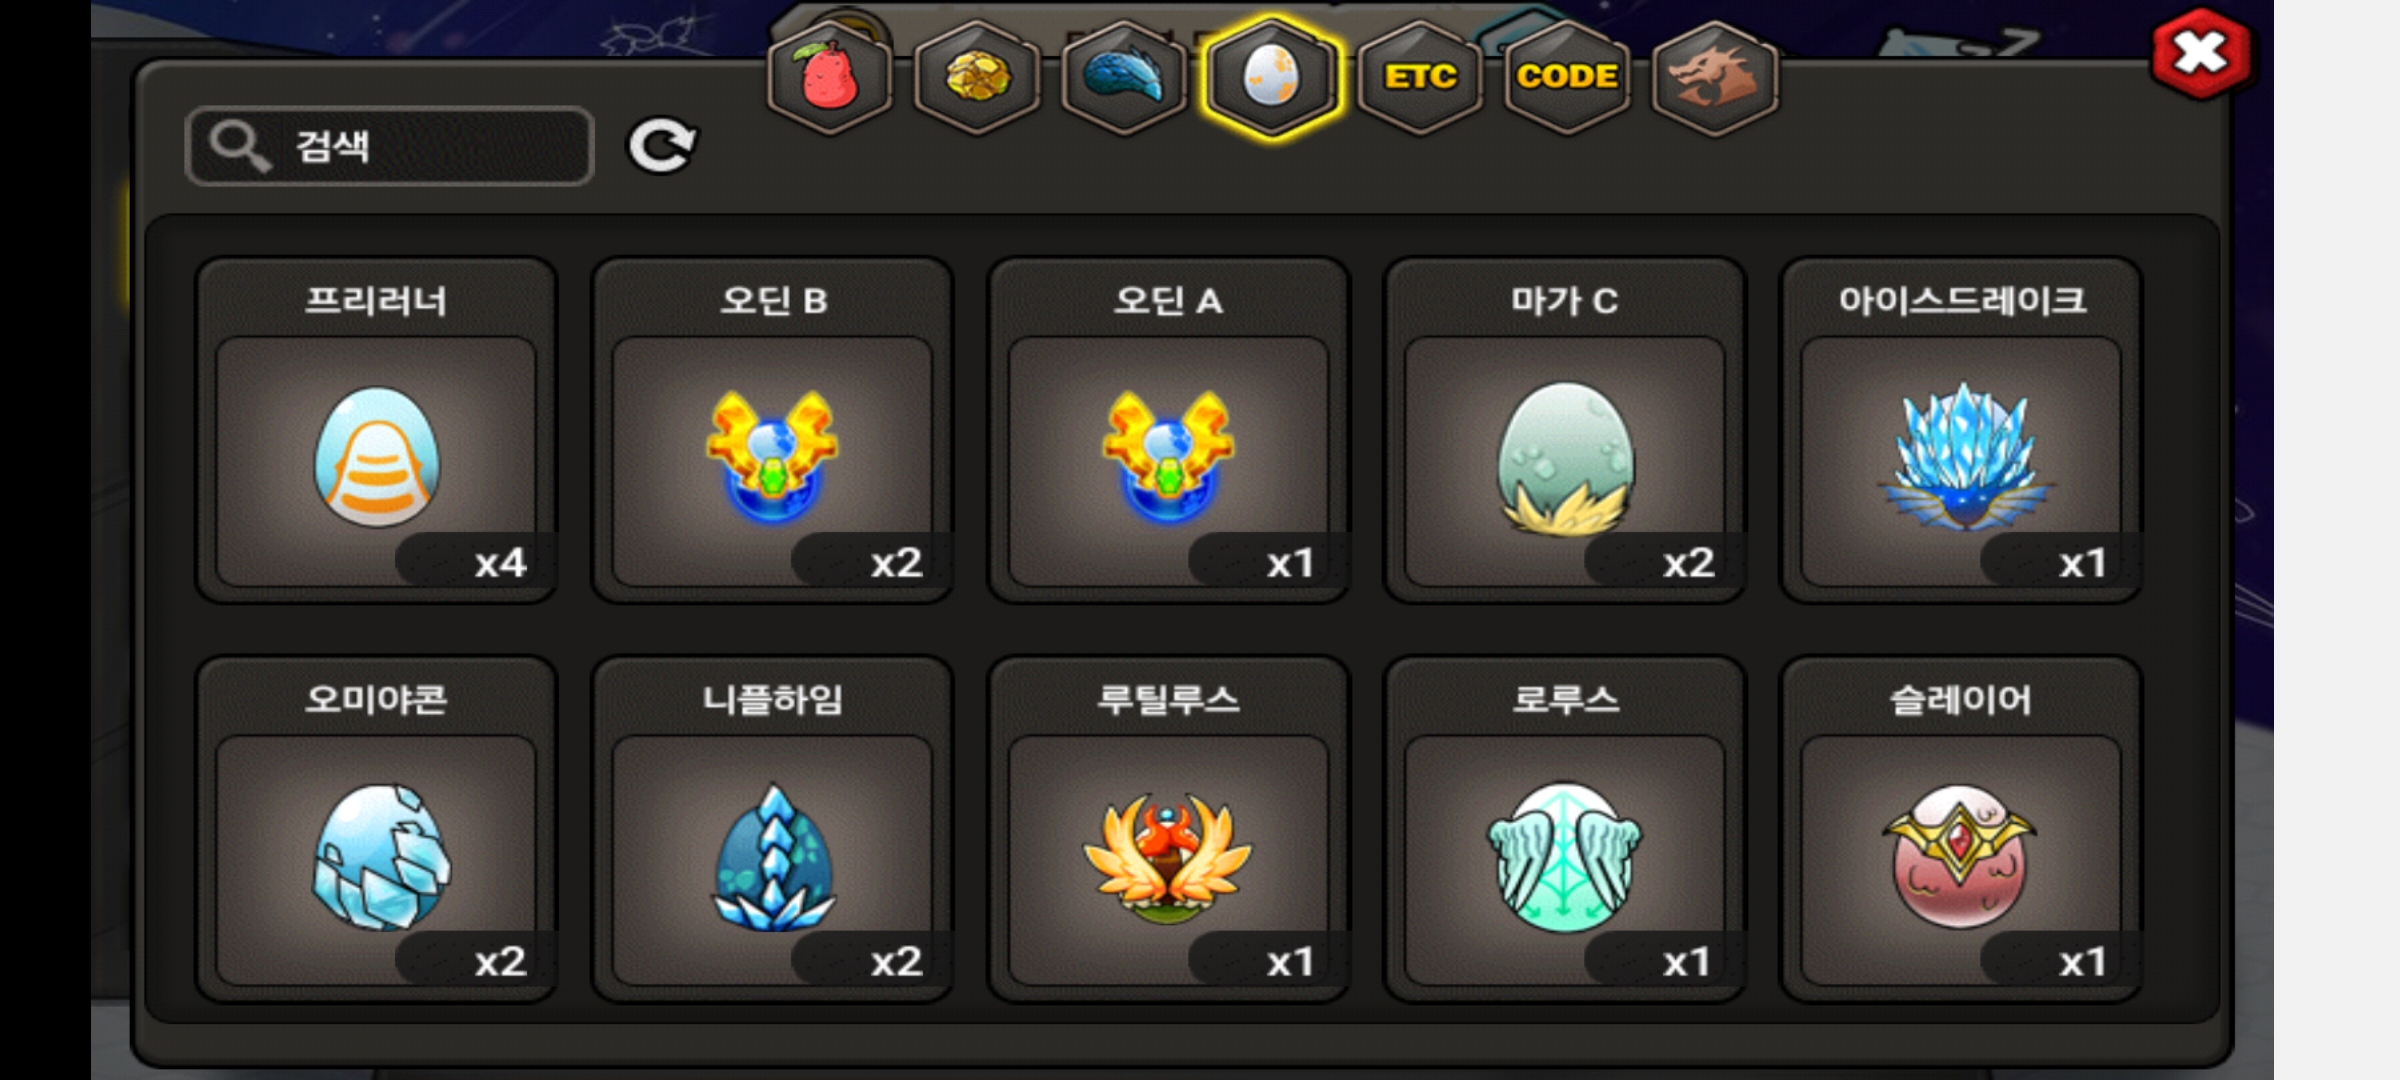Tap the 아이스드레이크 crystal egg

(1961, 430)
